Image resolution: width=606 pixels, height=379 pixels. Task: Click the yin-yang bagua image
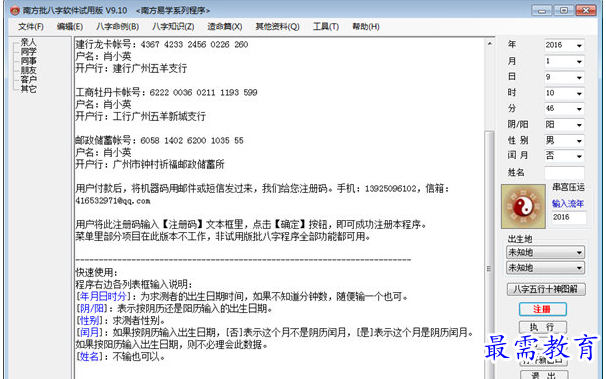coord(523,206)
